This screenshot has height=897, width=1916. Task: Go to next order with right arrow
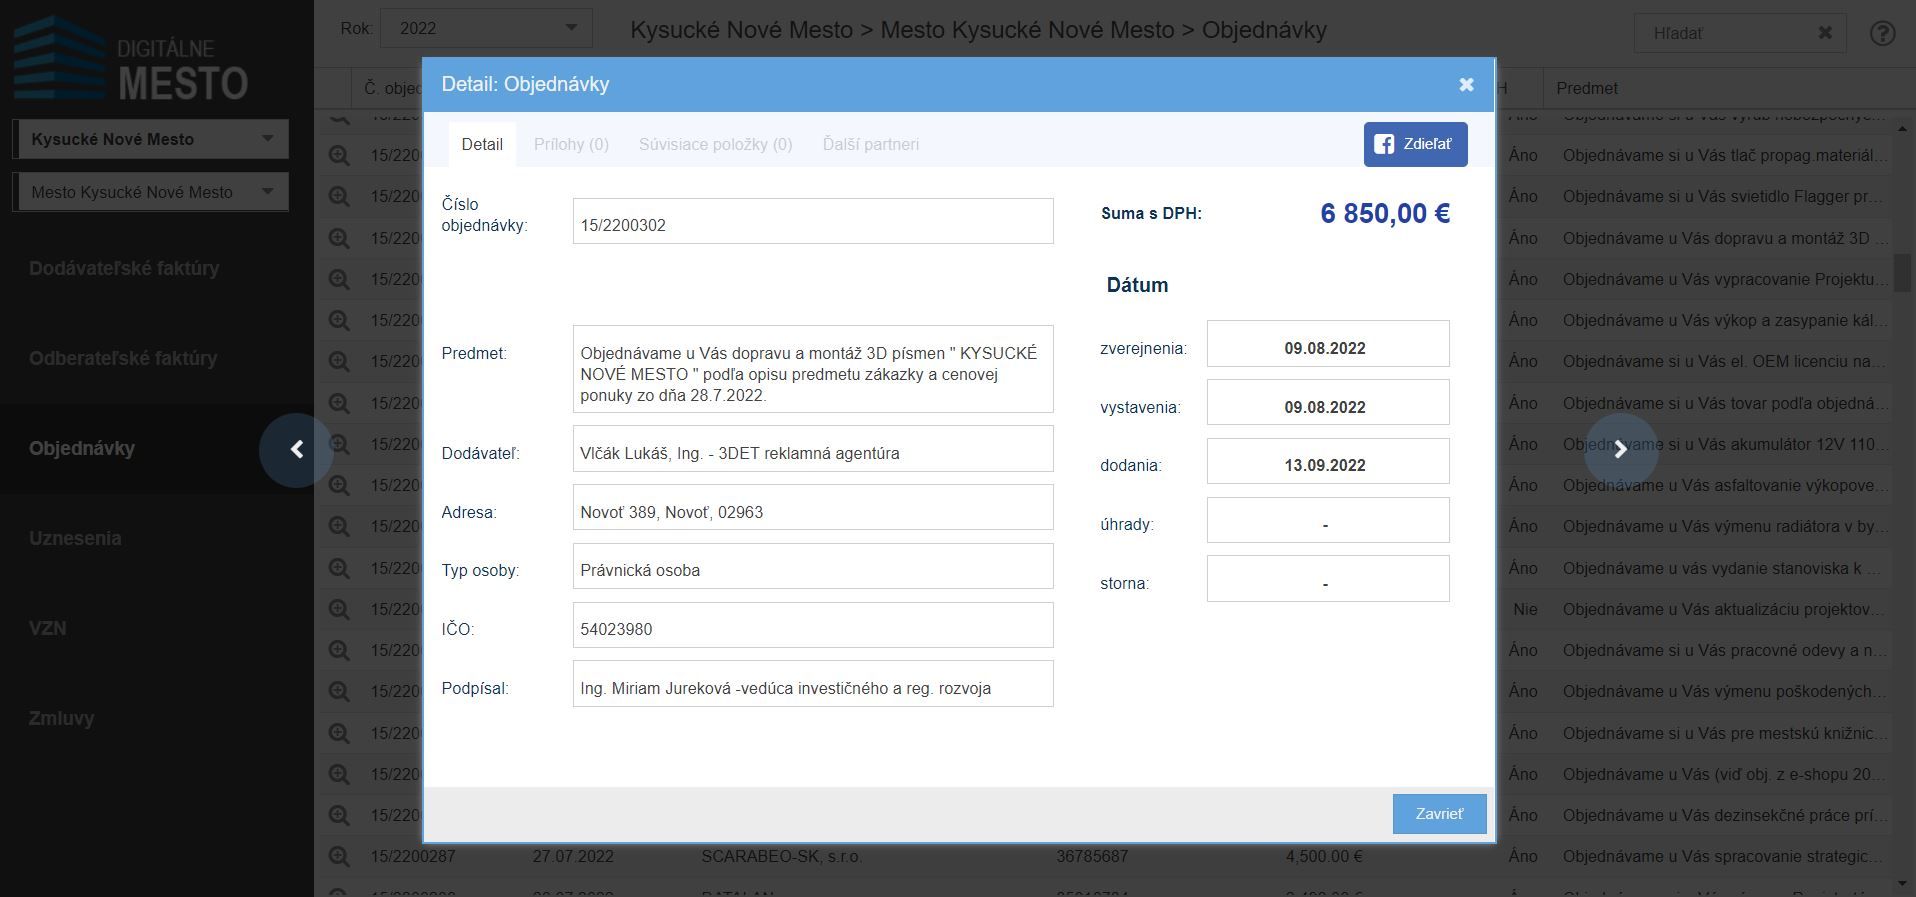[x=1621, y=450]
